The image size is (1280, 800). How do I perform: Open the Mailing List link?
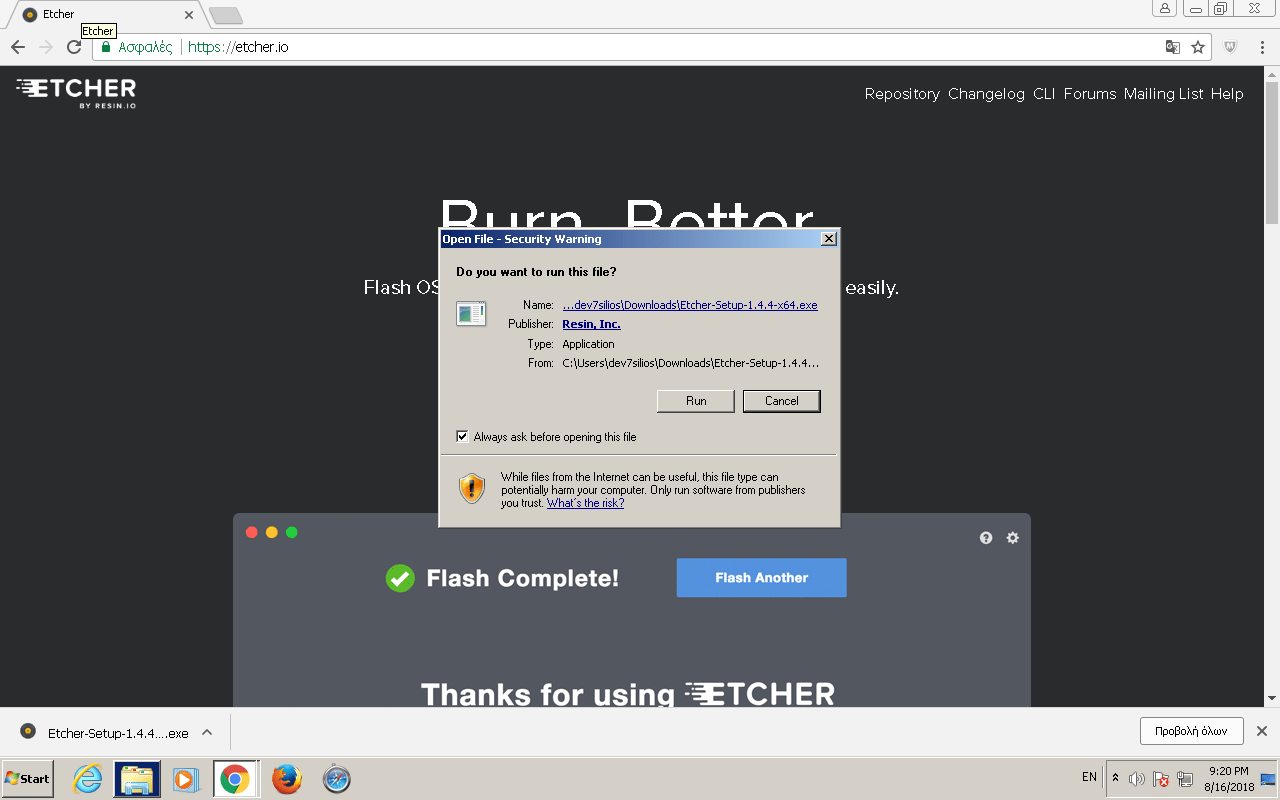tap(1164, 94)
